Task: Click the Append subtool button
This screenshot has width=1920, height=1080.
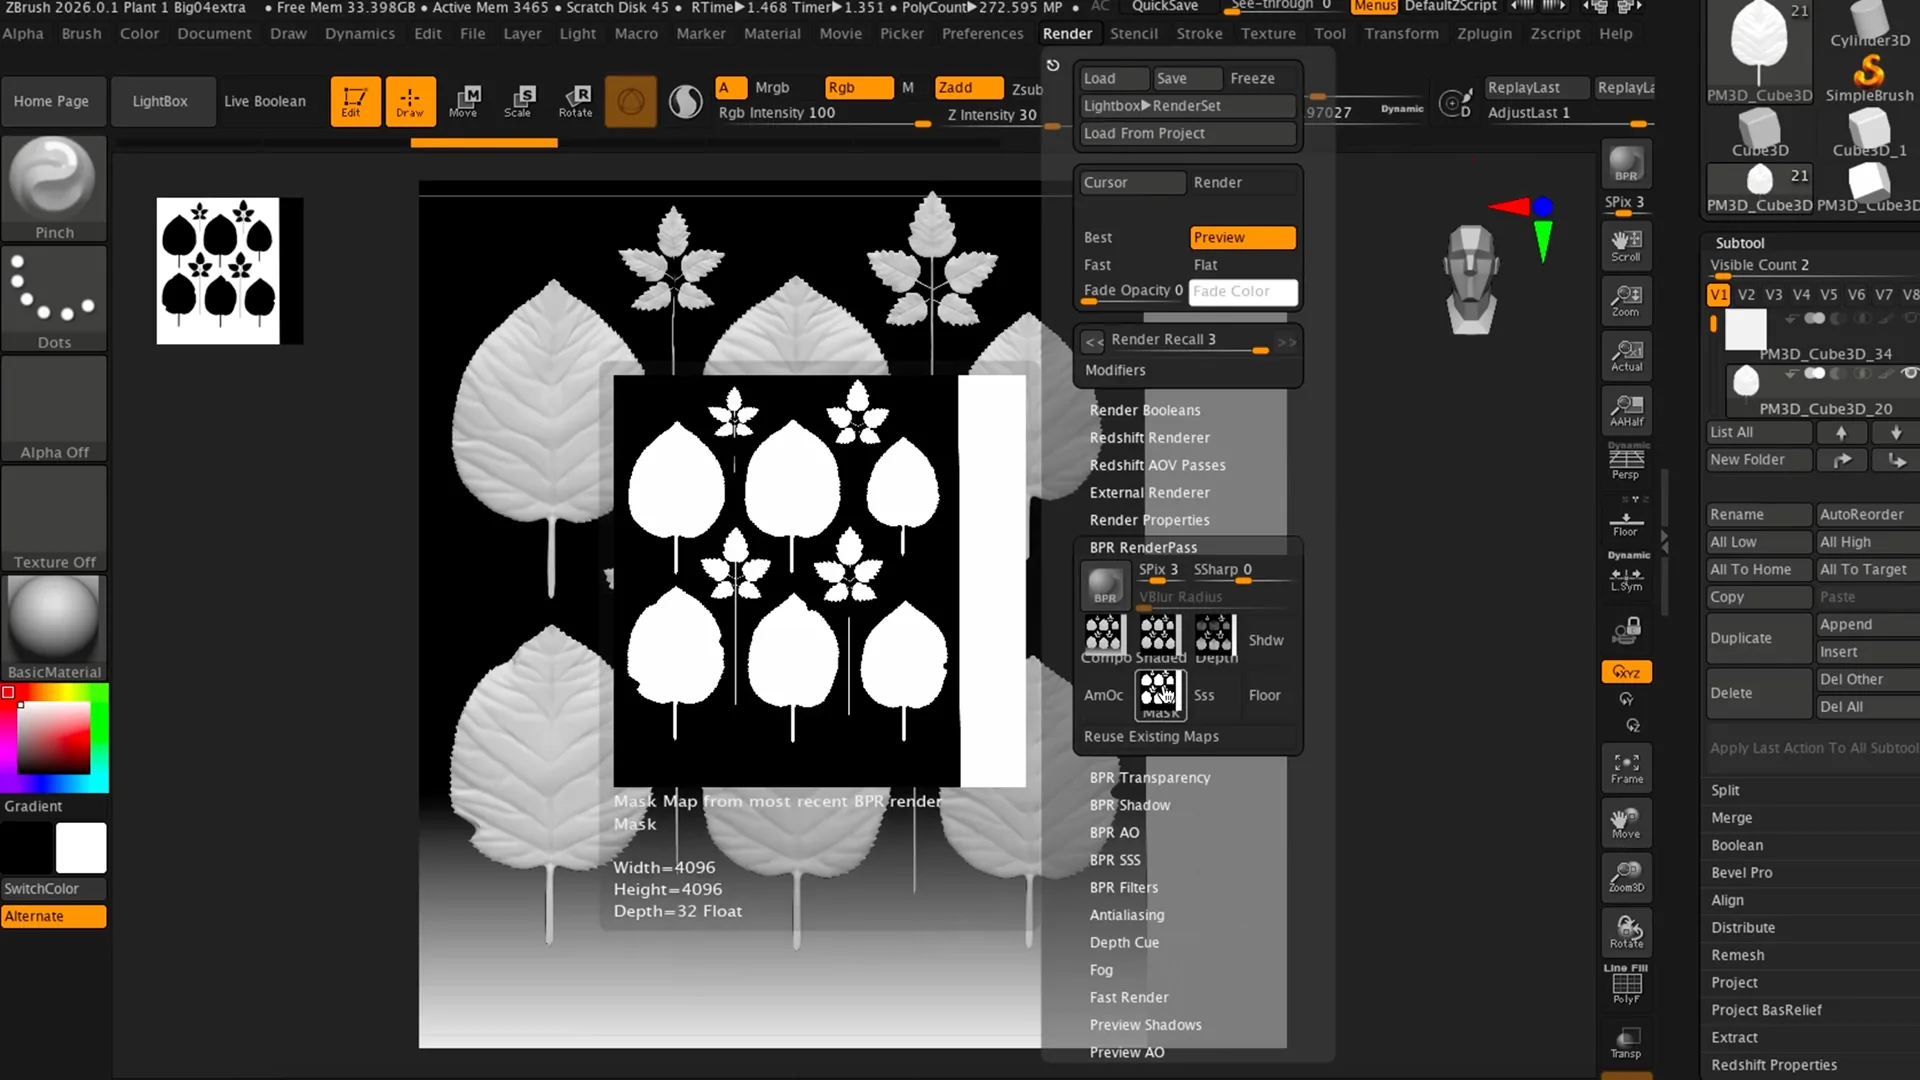Action: tap(1867, 624)
